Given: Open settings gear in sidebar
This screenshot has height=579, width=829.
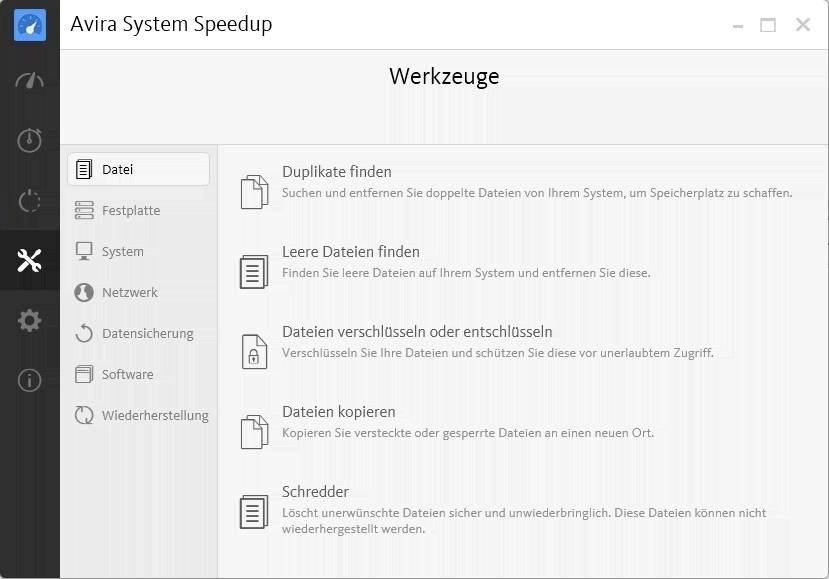Looking at the screenshot, I should [x=30, y=320].
